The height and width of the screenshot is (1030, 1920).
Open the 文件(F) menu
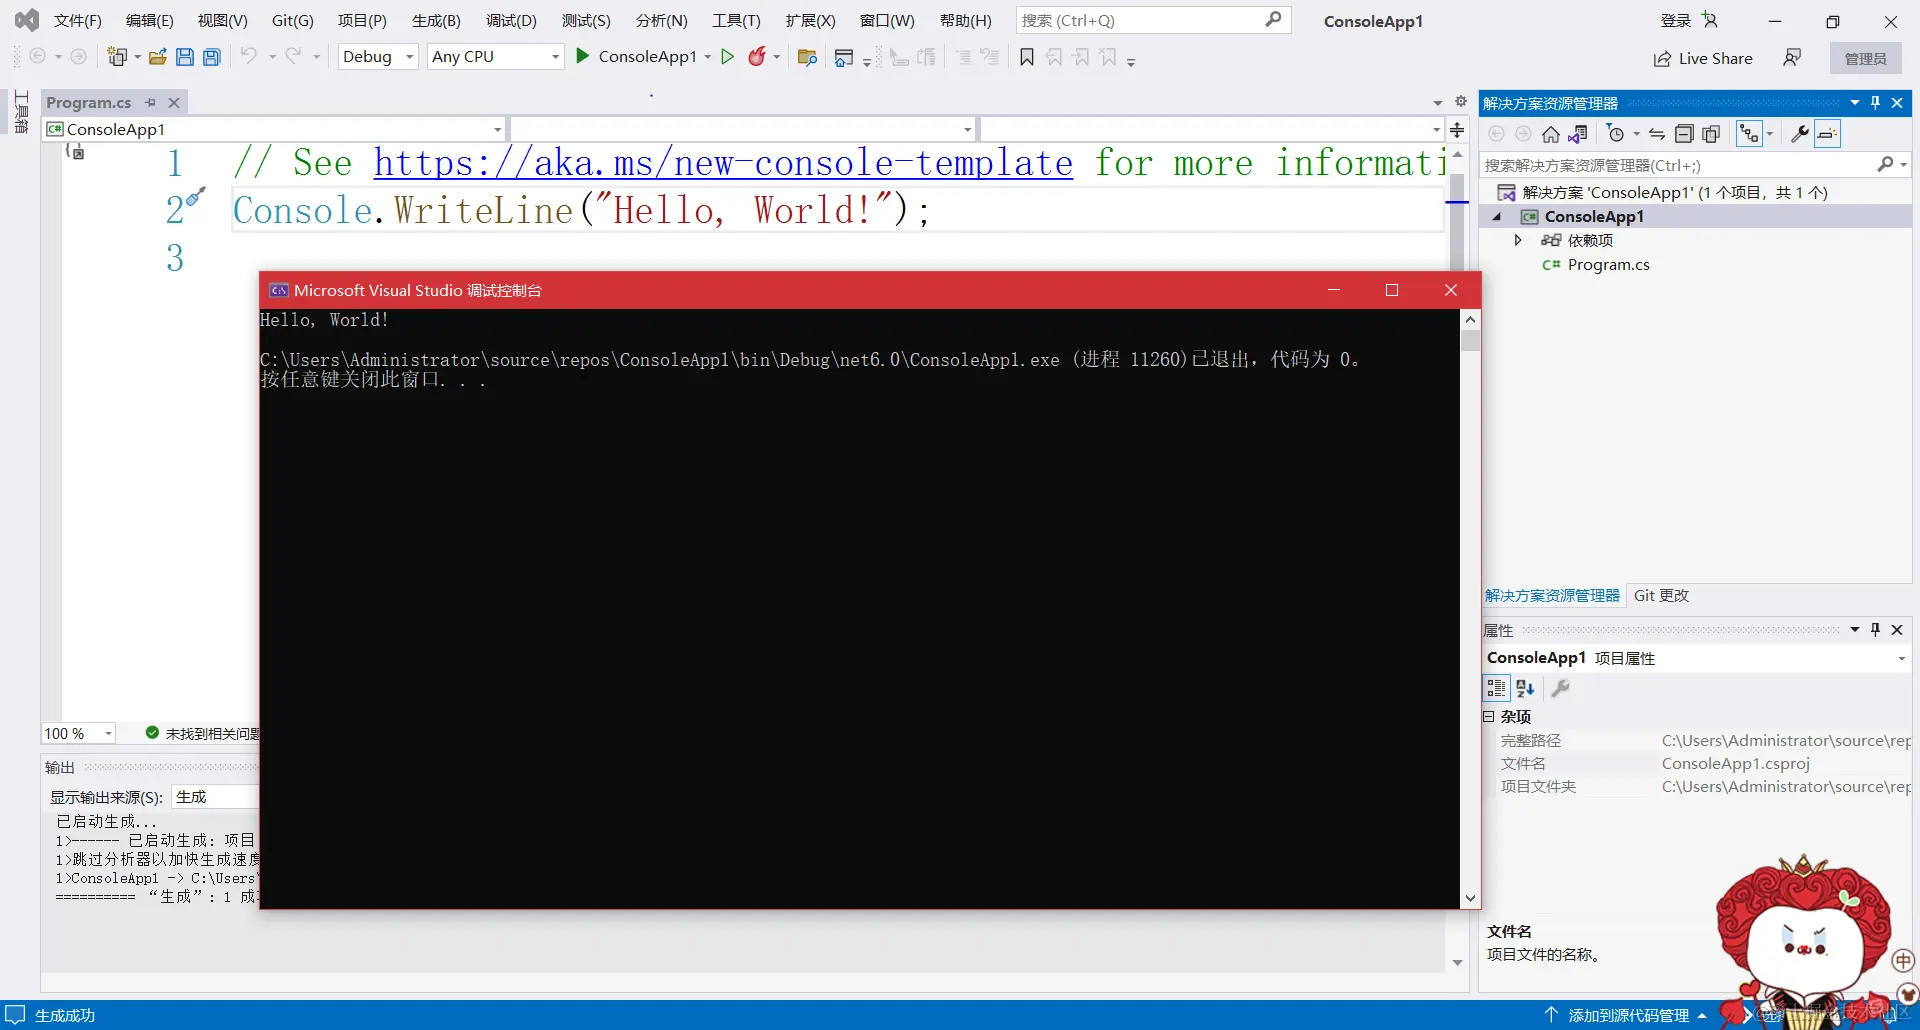[x=78, y=21]
